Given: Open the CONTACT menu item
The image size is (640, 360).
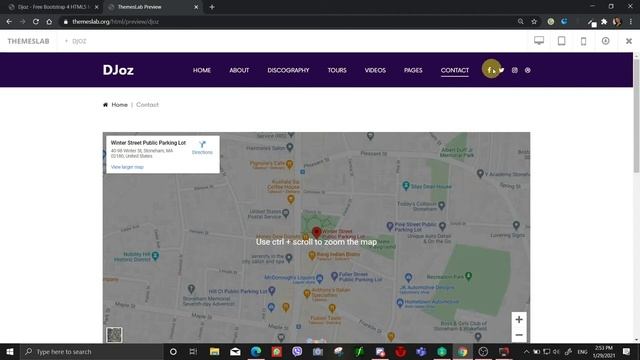Looking at the screenshot, I should point(455,70).
